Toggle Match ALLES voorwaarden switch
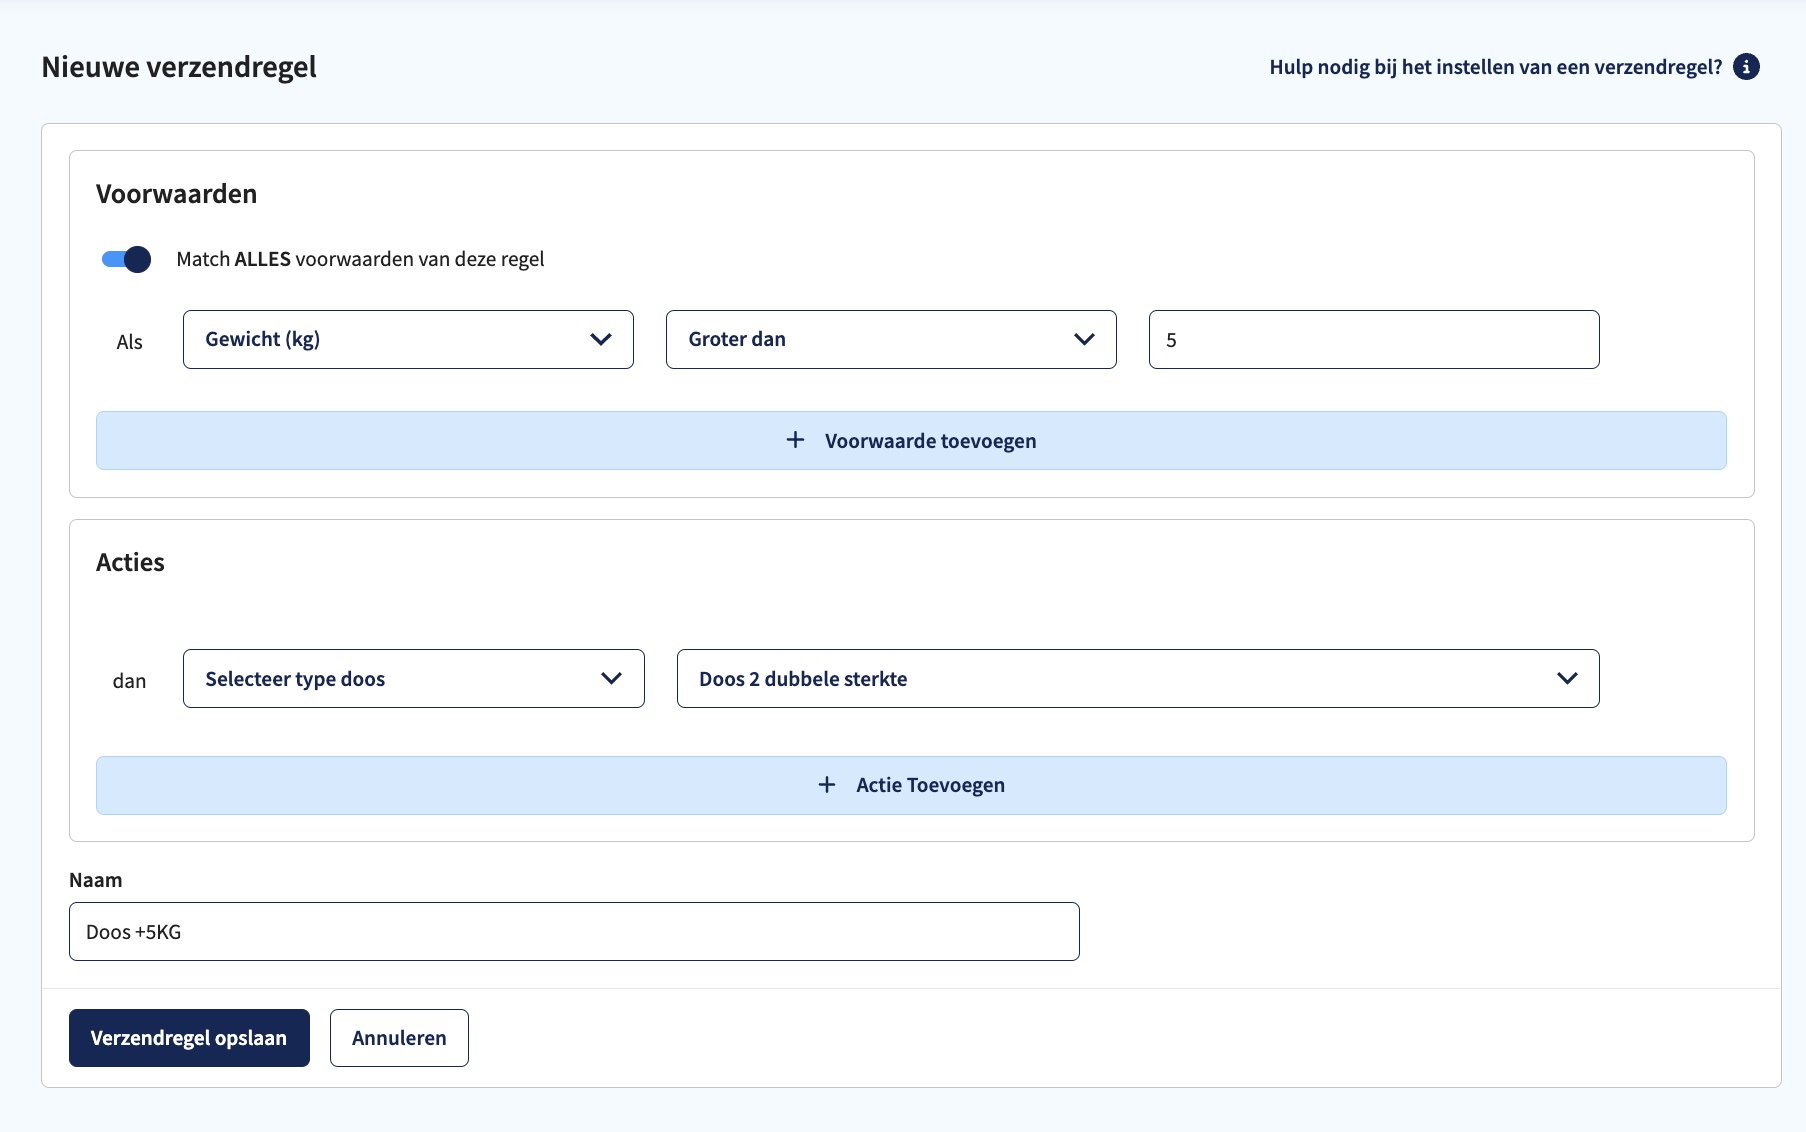This screenshot has height=1132, width=1806. pos(126,259)
